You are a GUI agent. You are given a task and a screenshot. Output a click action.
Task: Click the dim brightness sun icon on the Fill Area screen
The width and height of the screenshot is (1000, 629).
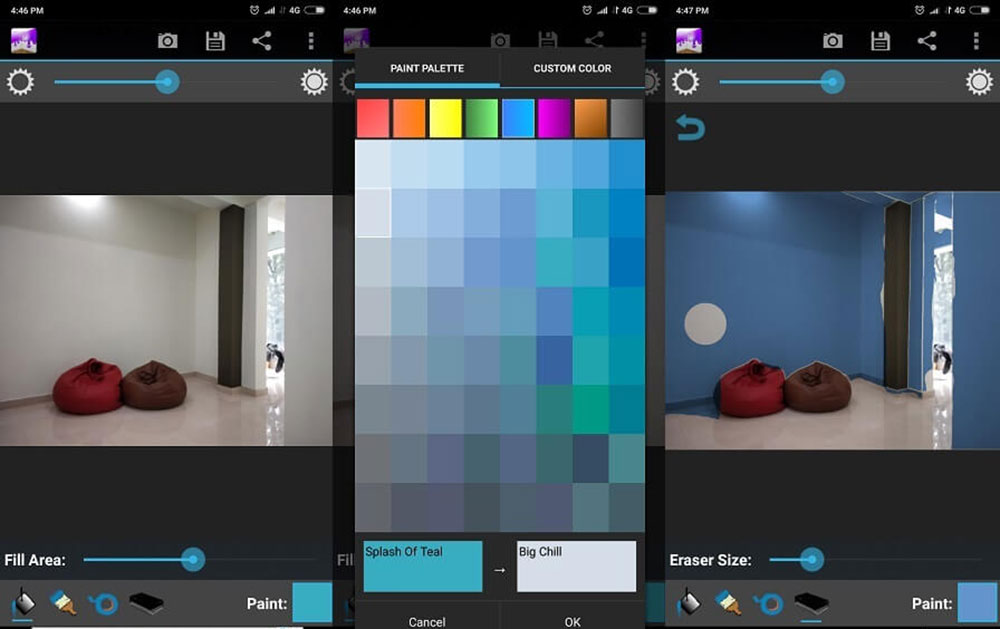(x=20, y=82)
